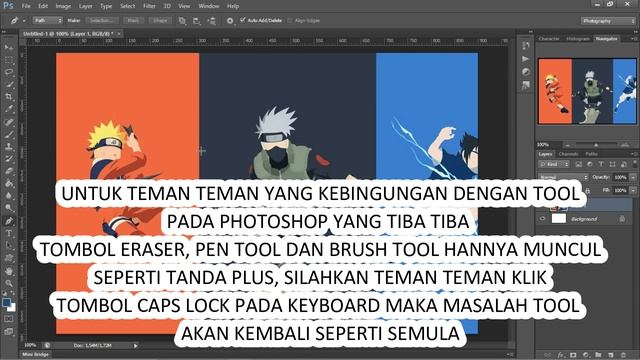640x360 pixels.
Task: Open the Opacity slider arrow
Action: point(633,177)
